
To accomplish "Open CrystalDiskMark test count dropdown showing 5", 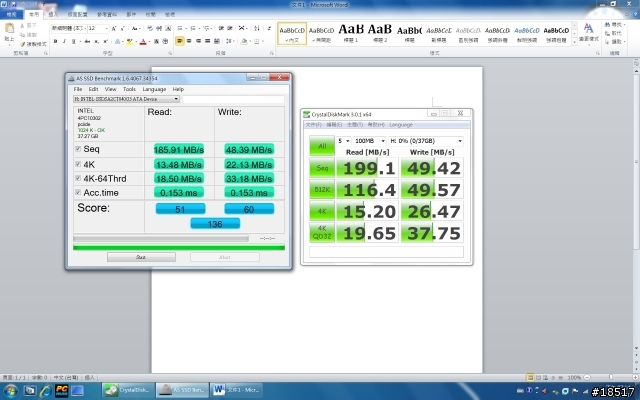I will [x=344, y=141].
